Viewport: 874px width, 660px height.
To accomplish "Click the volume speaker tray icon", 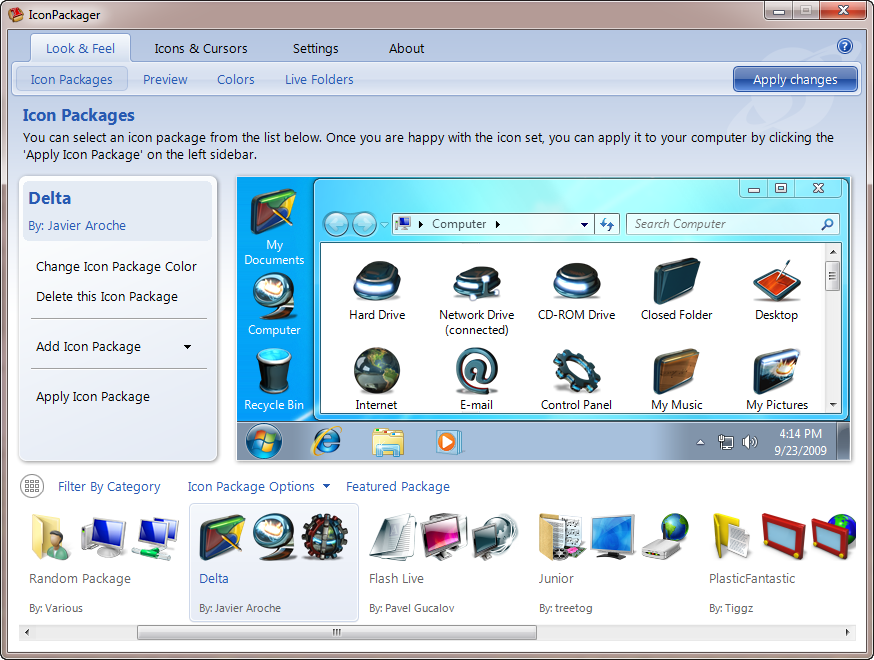I will (x=750, y=442).
